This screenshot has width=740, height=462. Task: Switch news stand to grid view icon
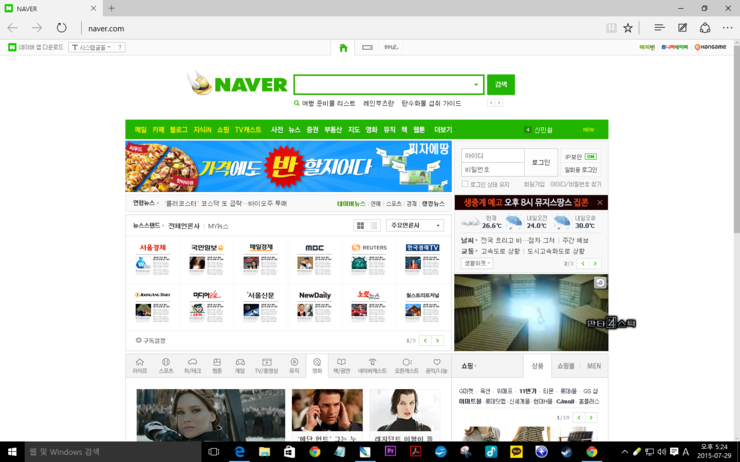tap(360, 226)
